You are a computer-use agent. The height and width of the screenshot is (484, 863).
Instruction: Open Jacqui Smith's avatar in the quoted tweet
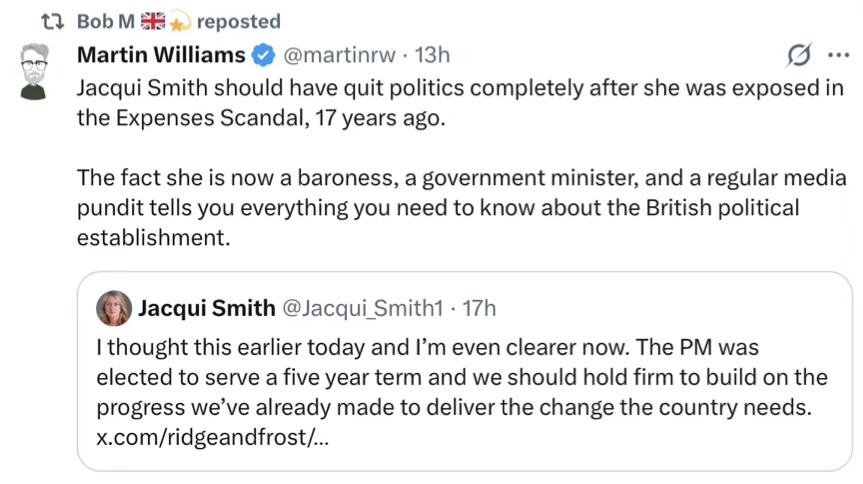(113, 308)
